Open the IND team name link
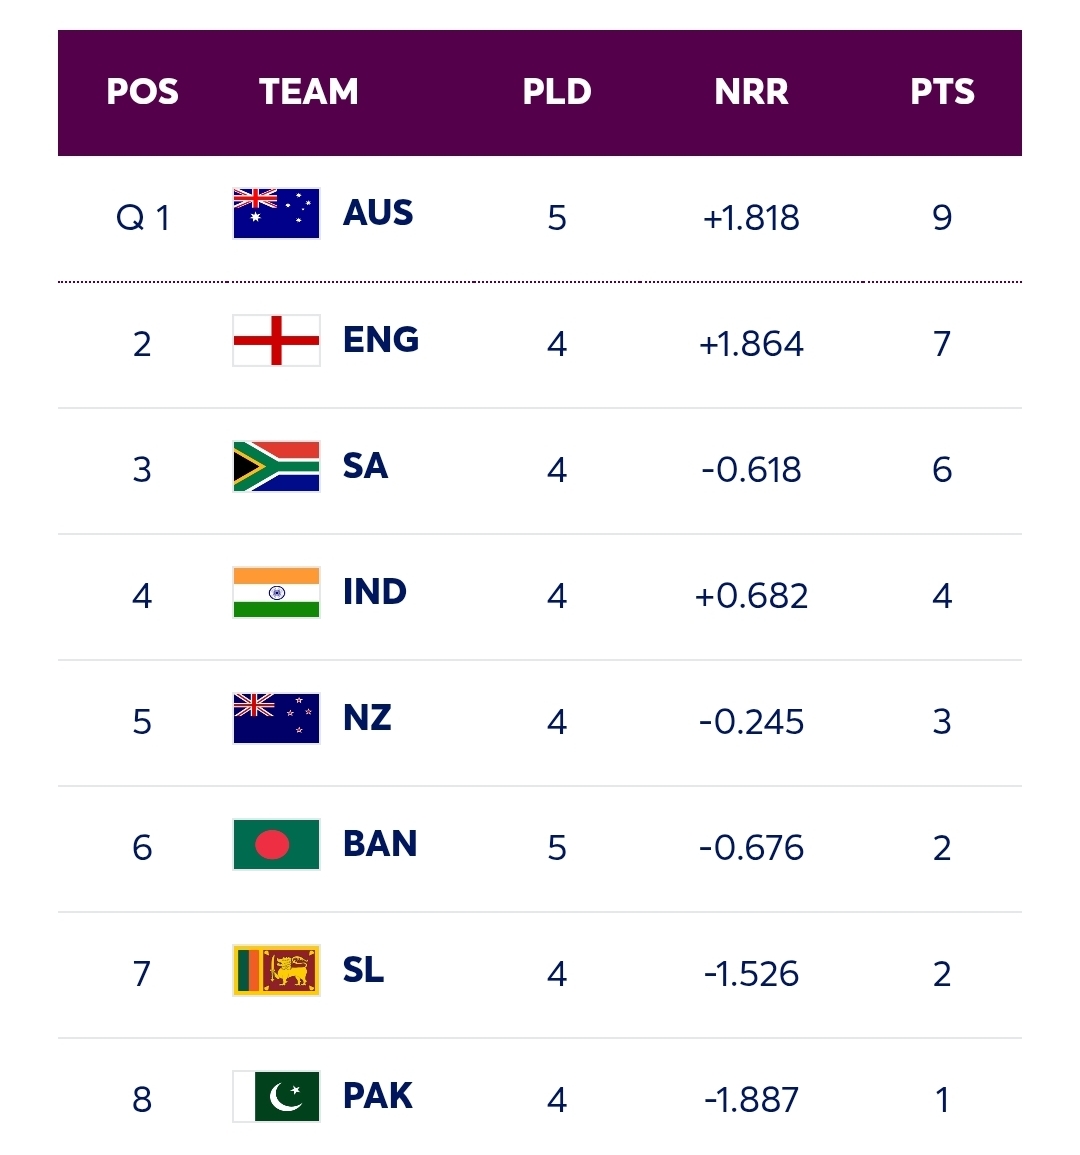 pyautogui.click(x=375, y=592)
